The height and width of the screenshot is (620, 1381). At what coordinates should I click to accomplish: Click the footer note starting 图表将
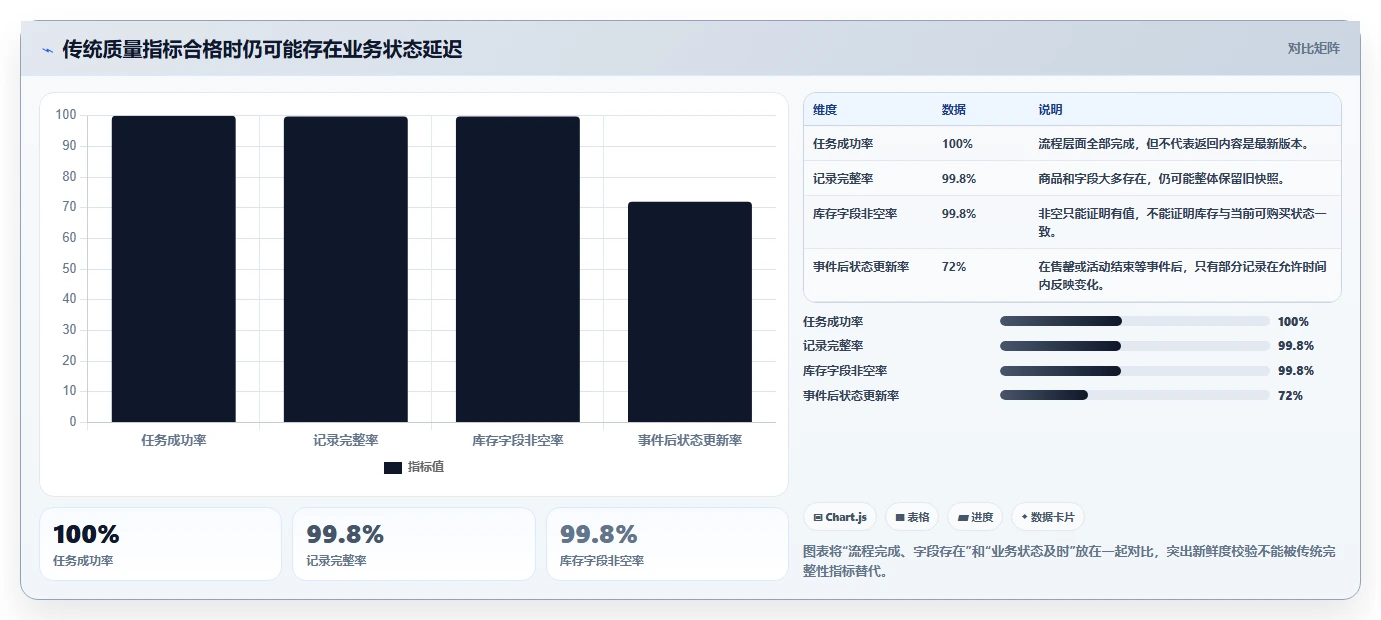click(1069, 562)
